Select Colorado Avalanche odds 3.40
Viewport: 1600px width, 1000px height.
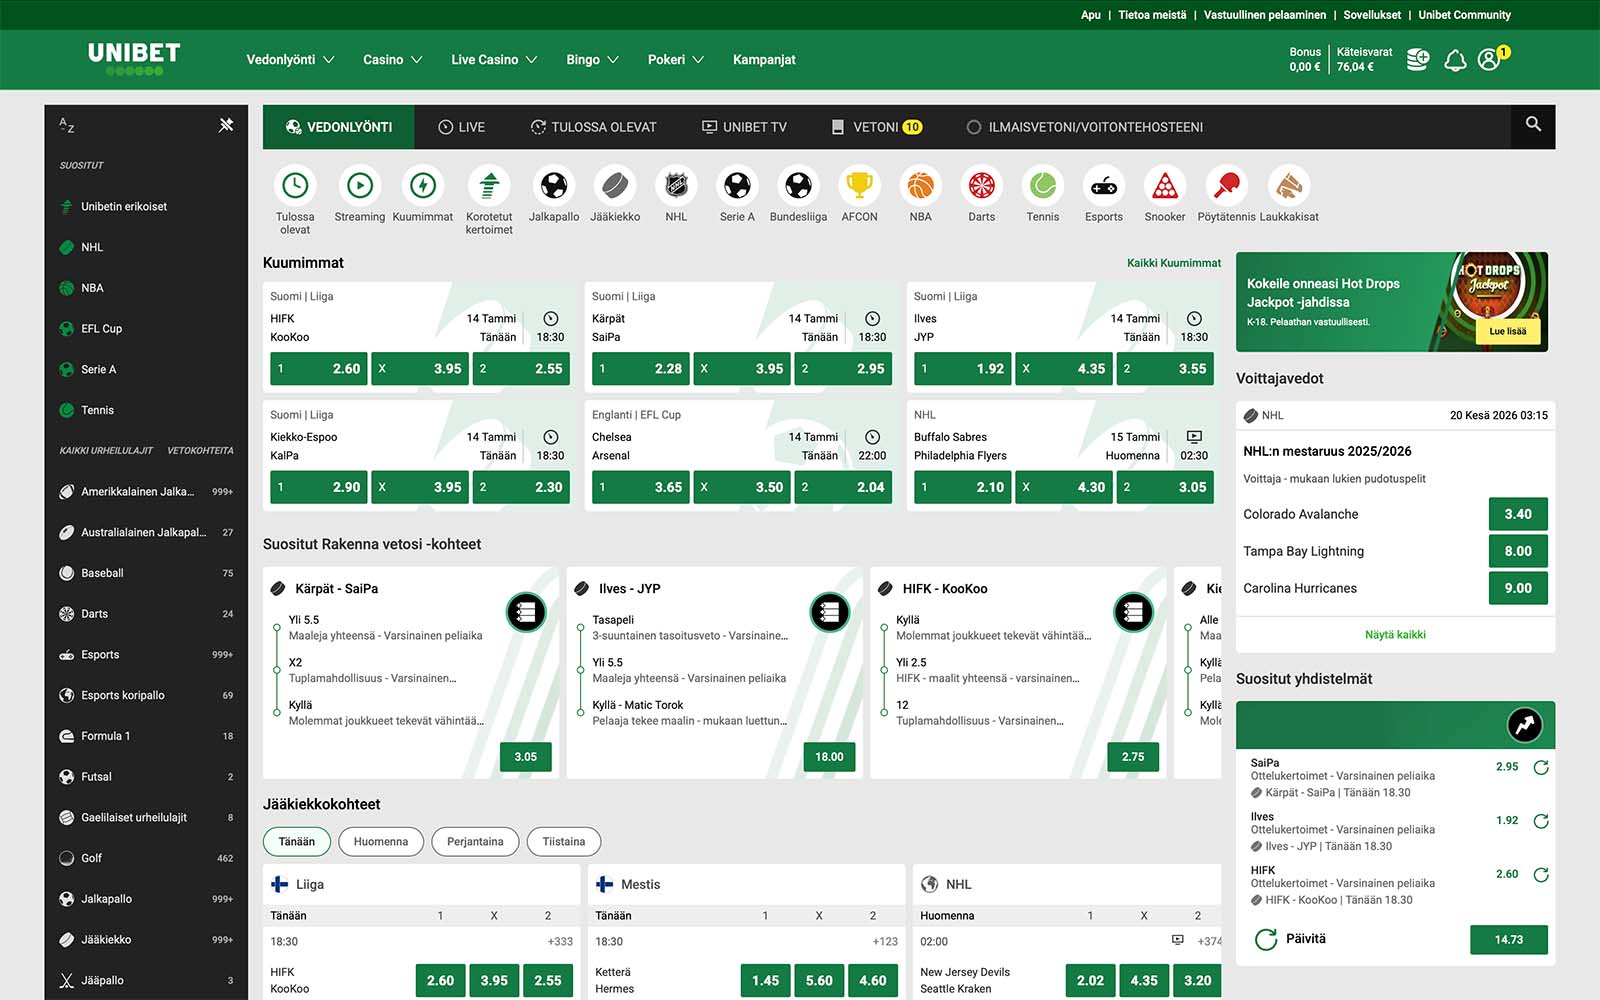tap(1517, 514)
